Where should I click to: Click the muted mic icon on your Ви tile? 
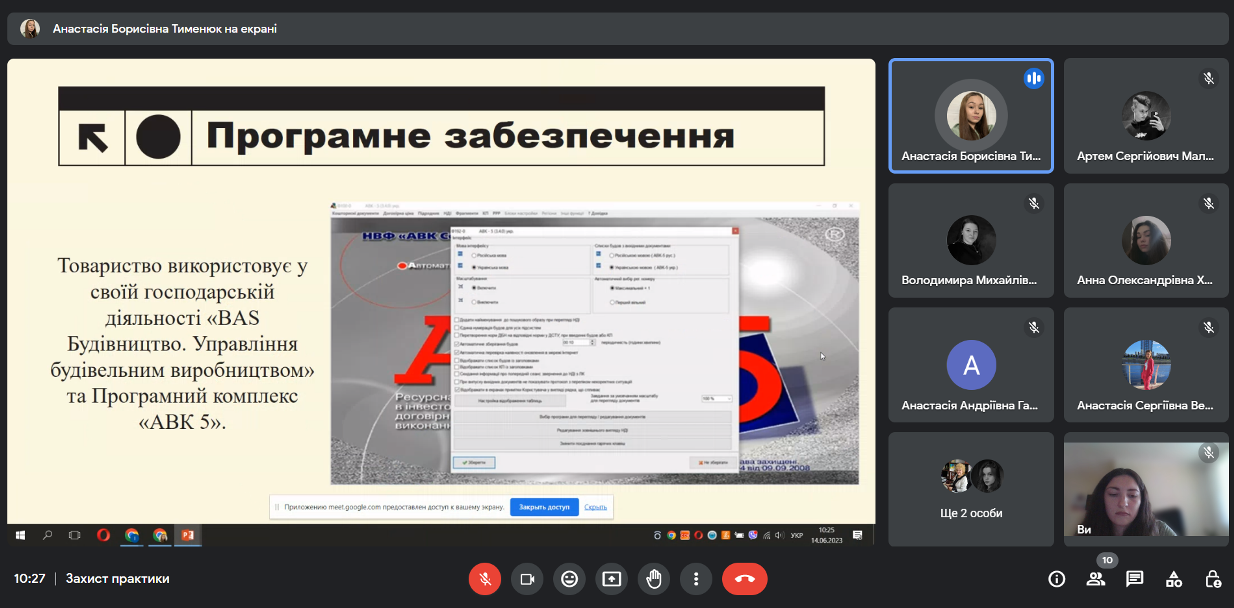tap(1209, 453)
